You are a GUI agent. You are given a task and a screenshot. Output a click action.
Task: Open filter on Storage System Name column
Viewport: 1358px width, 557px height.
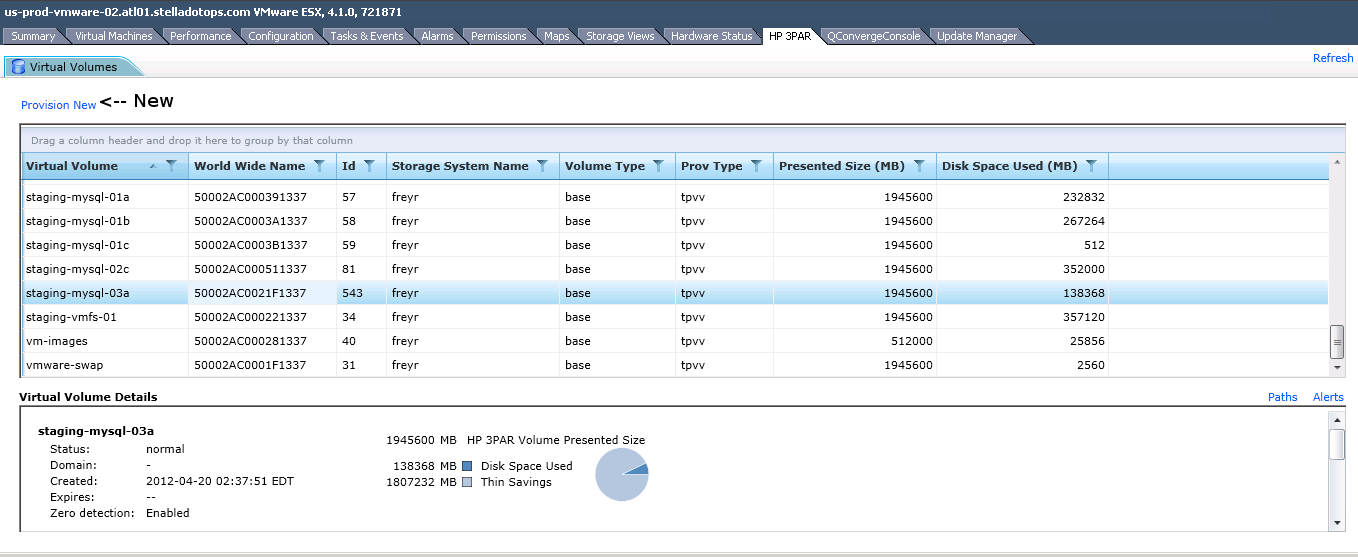[x=542, y=166]
